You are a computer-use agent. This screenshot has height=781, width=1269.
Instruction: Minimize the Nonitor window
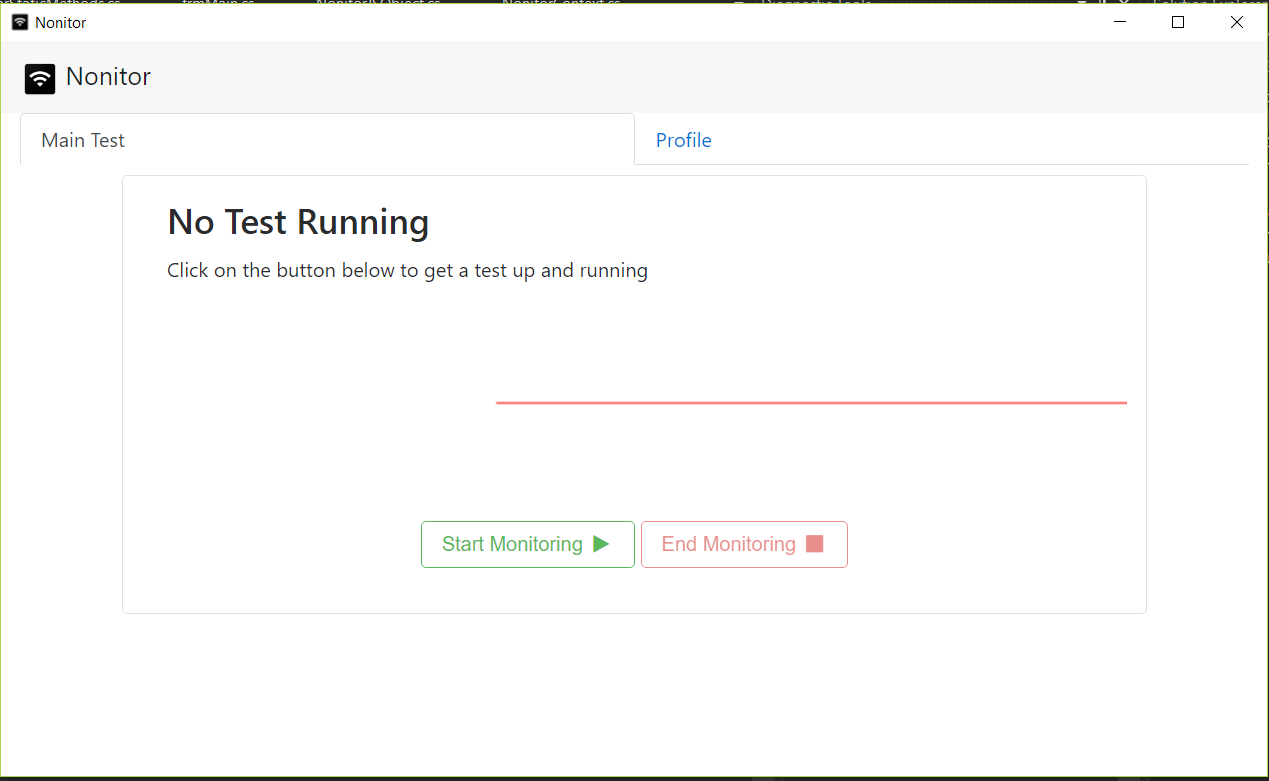tap(1120, 22)
